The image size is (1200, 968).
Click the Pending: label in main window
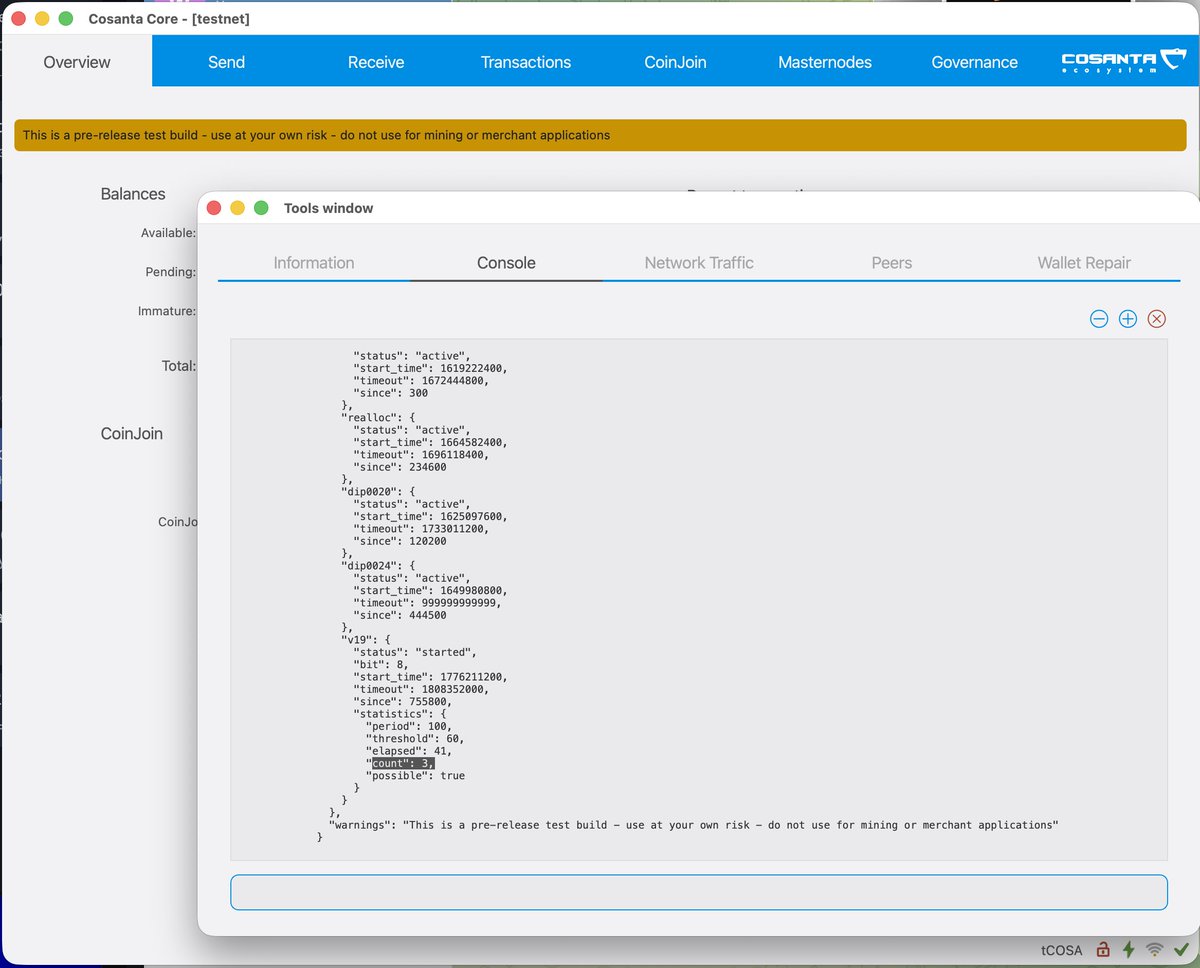click(170, 272)
